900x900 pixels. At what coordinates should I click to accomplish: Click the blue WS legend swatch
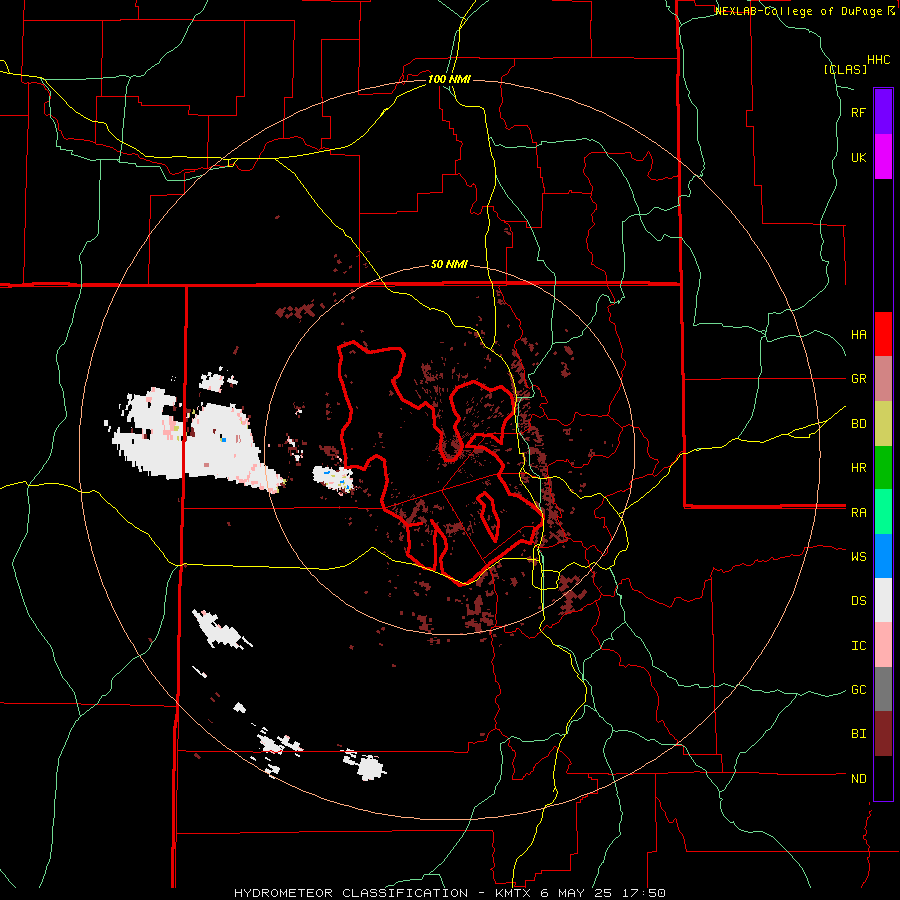point(883,556)
